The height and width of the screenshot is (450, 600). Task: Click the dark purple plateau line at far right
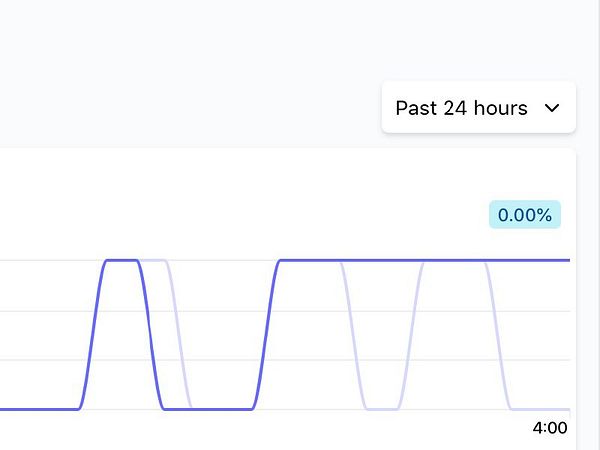pyautogui.click(x=540, y=260)
